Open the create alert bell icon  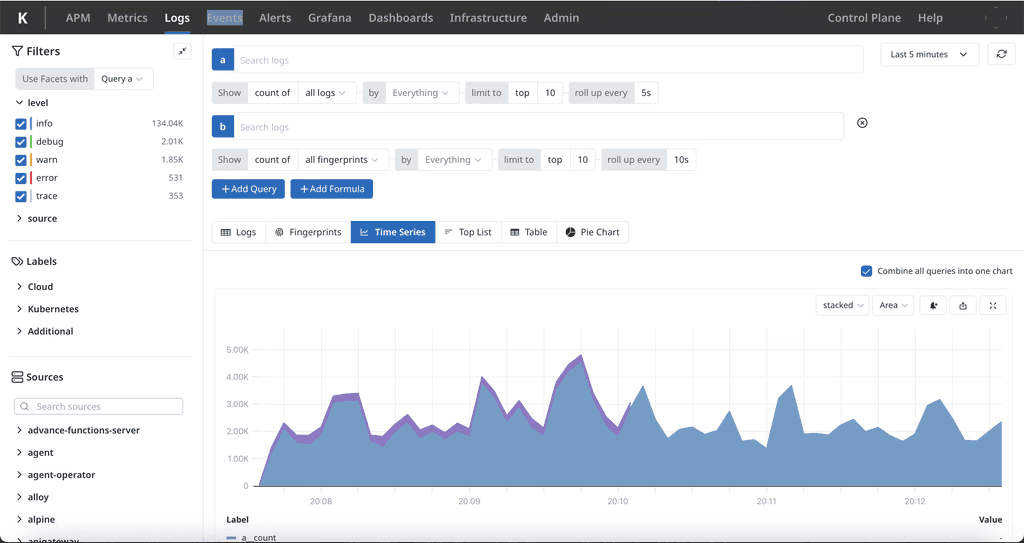point(933,305)
